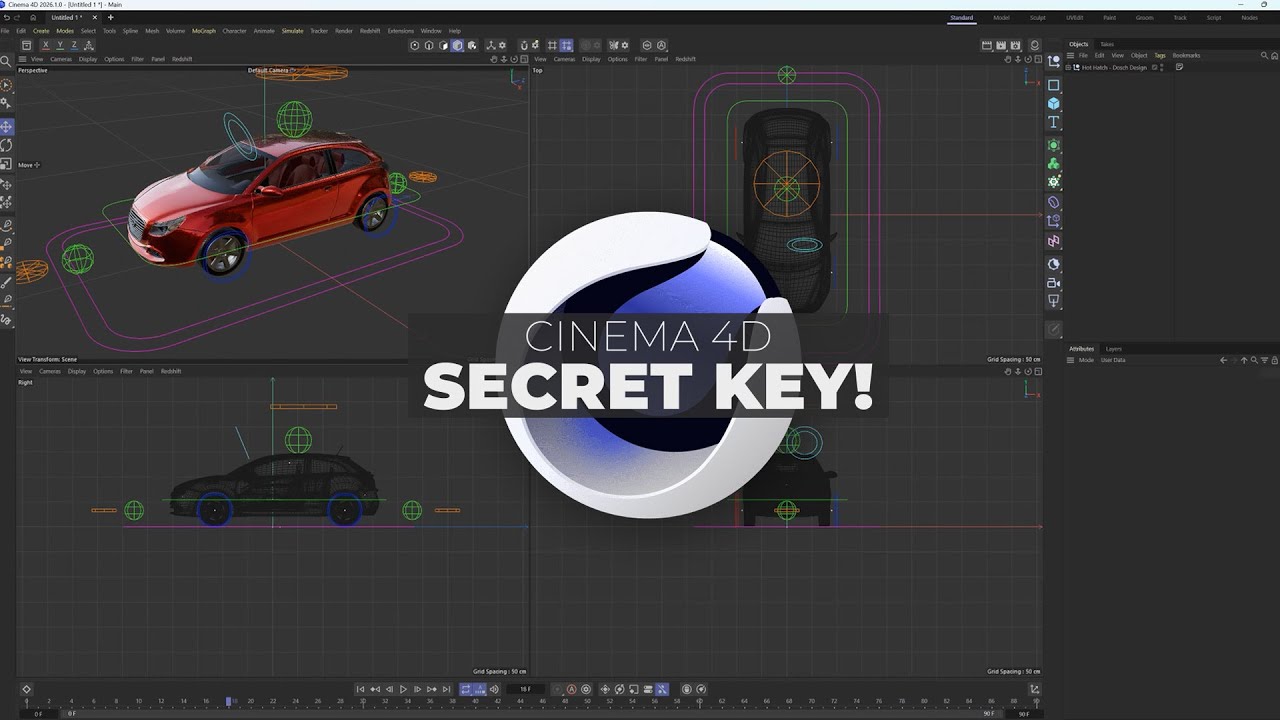
Task: Toggle sound playback speaker icon
Action: [x=494, y=689]
